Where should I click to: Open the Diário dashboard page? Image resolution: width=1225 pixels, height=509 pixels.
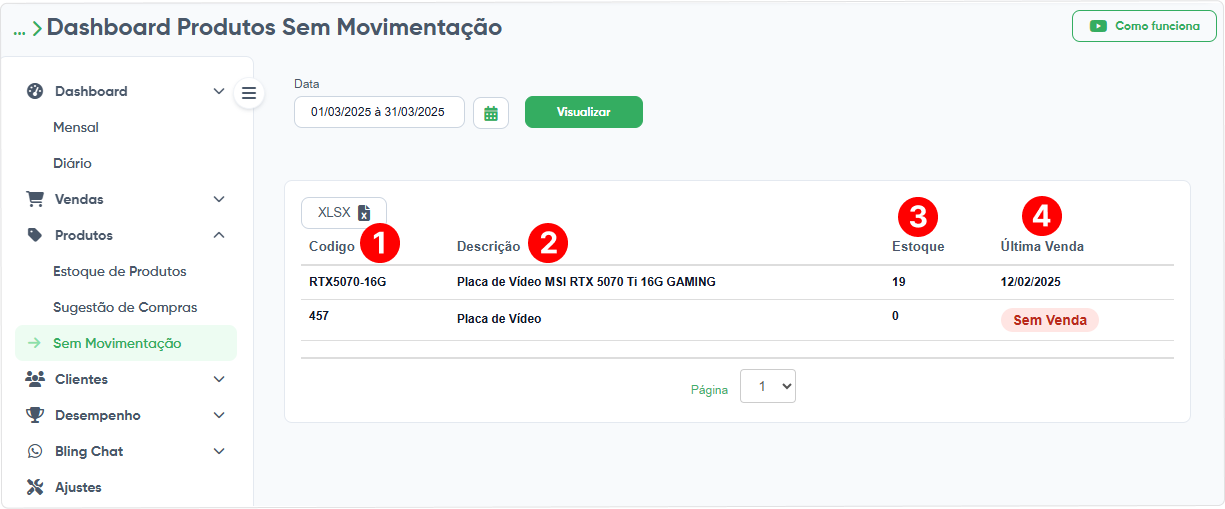tap(72, 163)
